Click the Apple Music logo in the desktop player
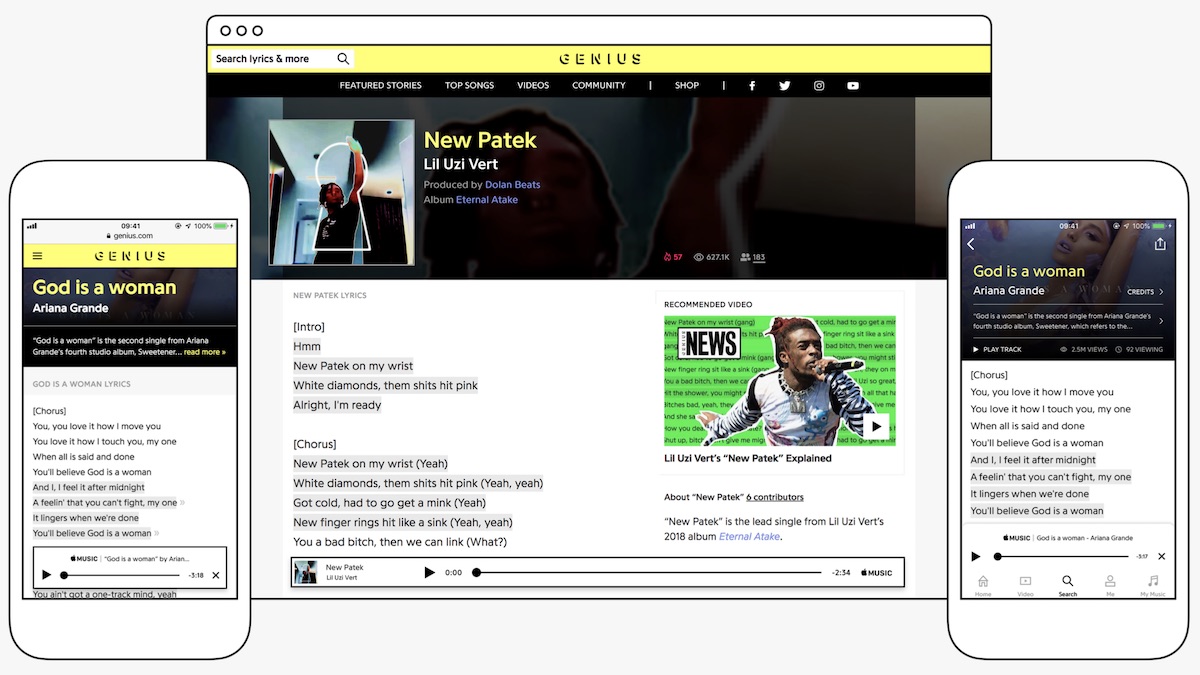Image resolution: width=1200 pixels, height=675 pixels. click(876, 572)
